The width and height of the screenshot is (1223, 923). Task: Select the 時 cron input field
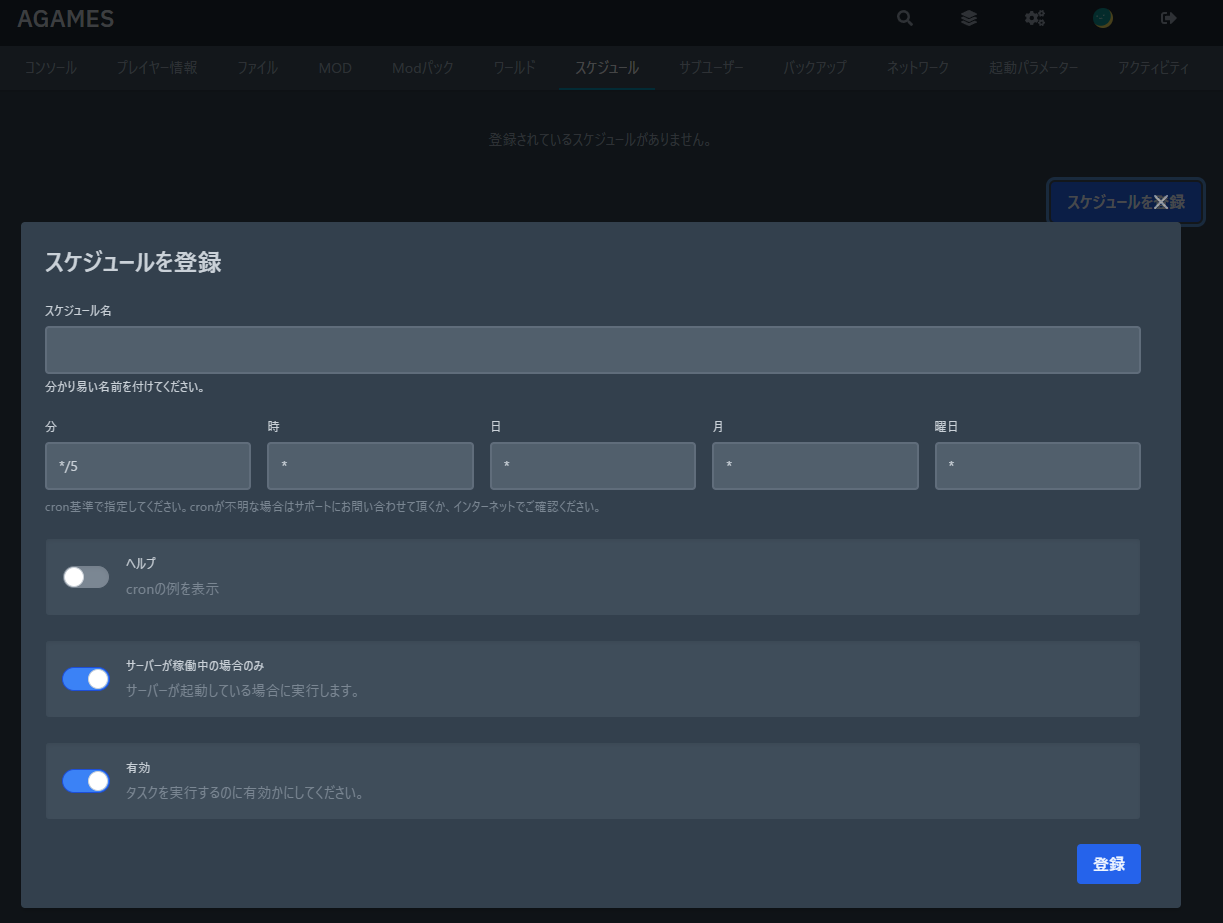[x=370, y=466]
